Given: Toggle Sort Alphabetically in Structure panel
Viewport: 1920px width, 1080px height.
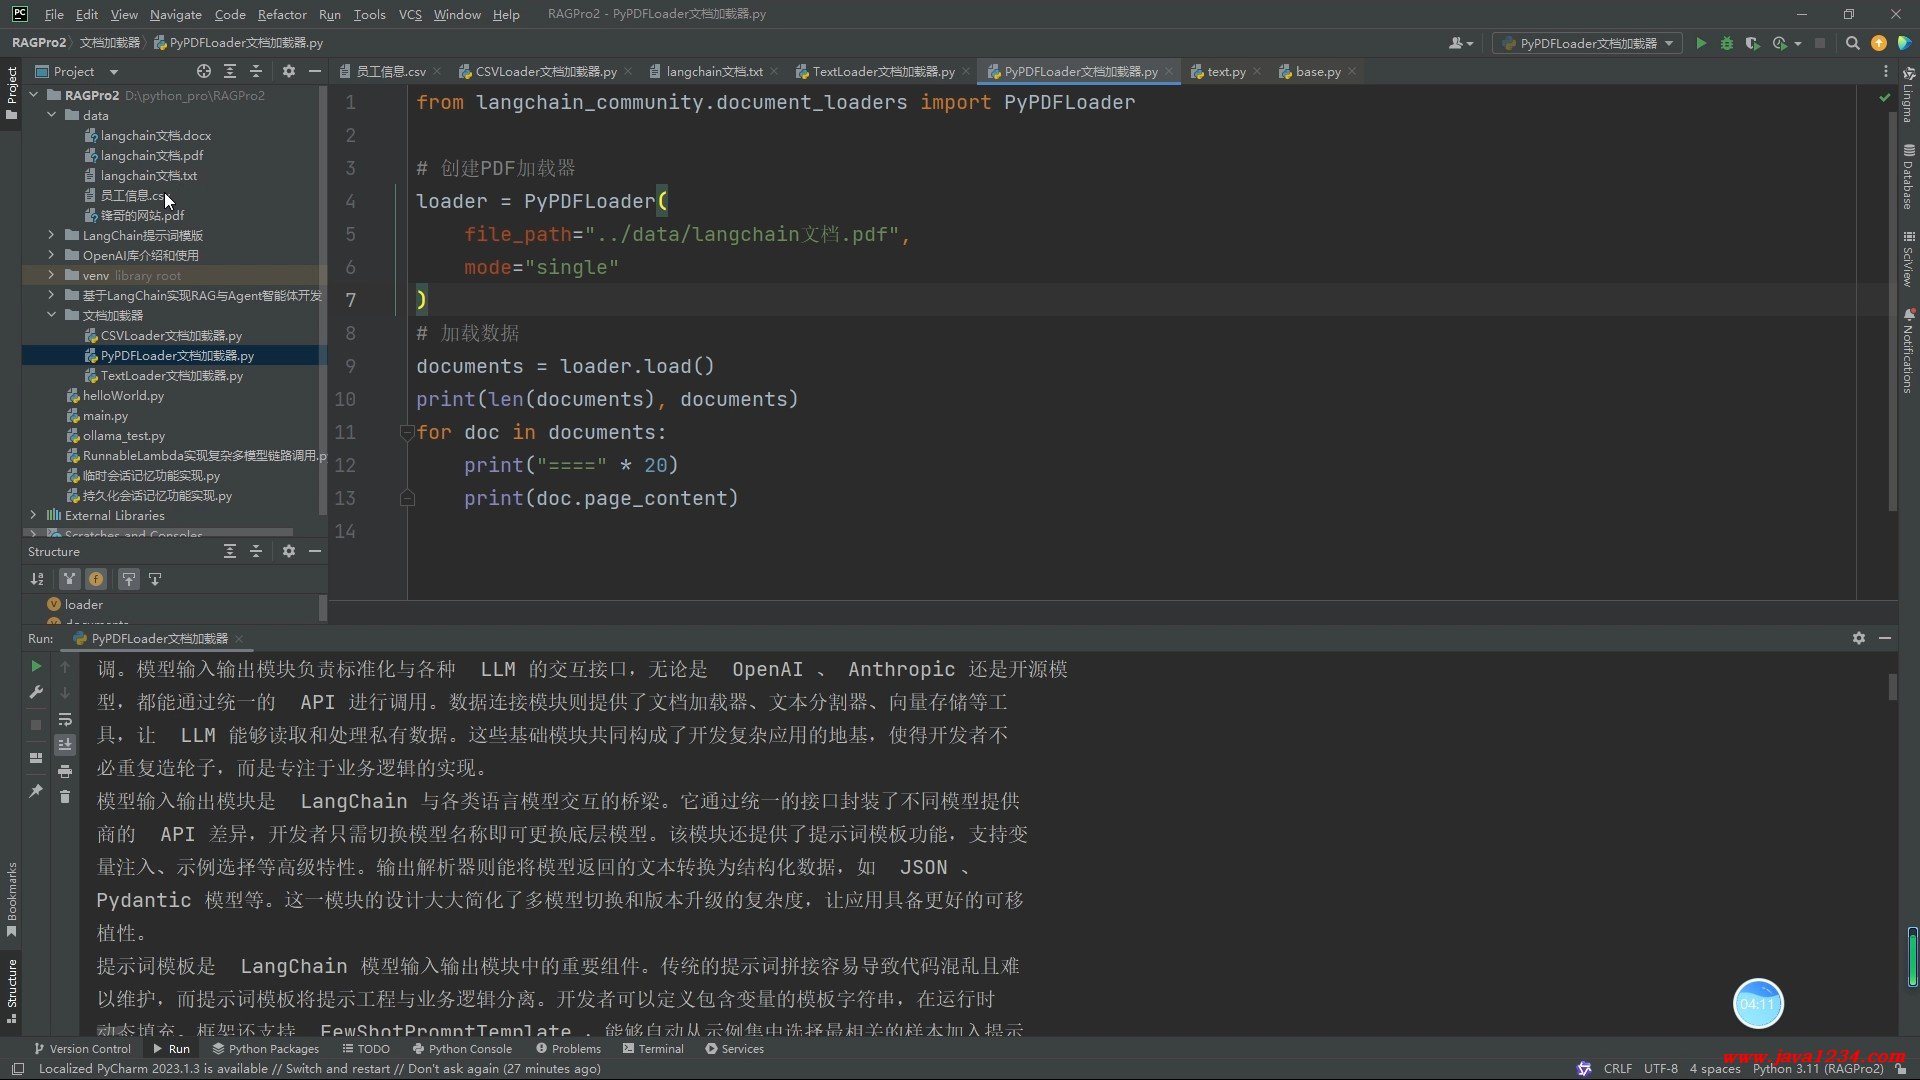Looking at the screenshot, I should (x=37, y=579).
